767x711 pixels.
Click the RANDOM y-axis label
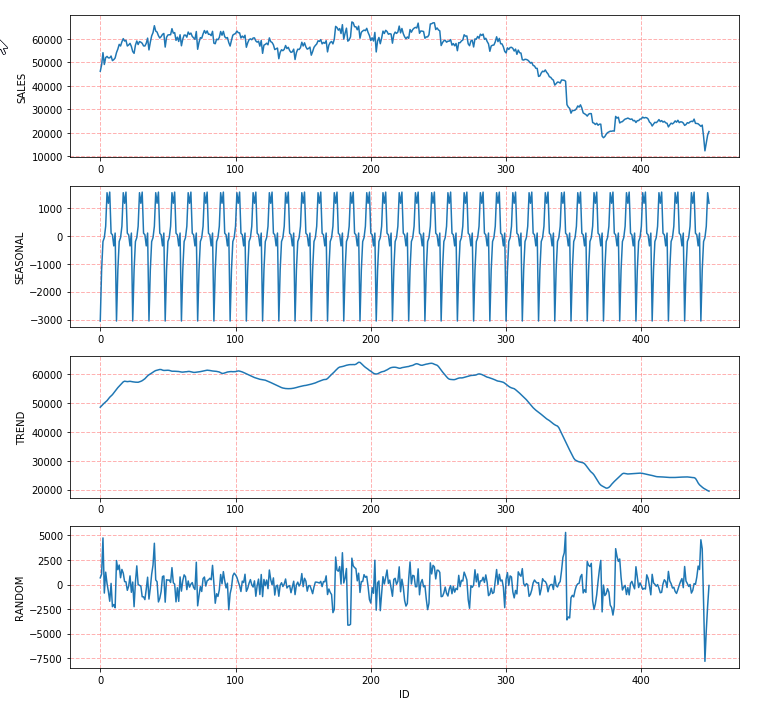(19, 599)
